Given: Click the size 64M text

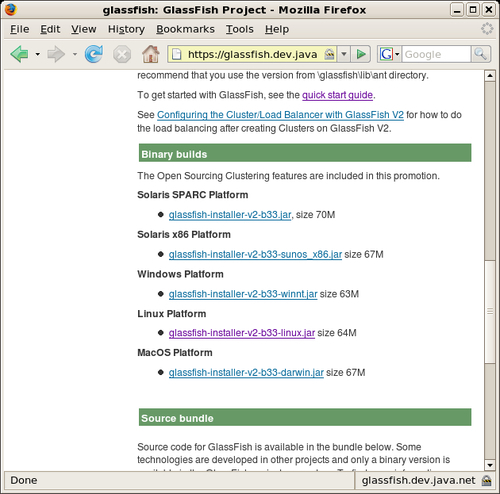Looking at the screenshot, I should coord(337,333).
